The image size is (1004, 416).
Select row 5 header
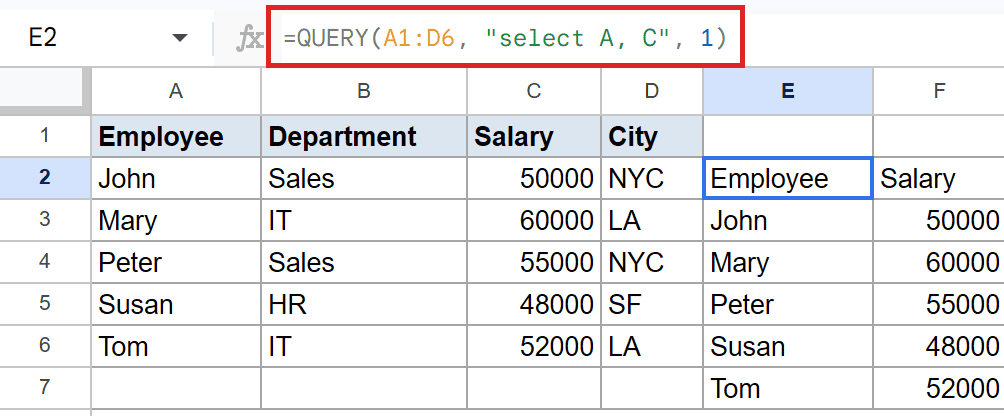pyautogui.click(x=45, y=303)
